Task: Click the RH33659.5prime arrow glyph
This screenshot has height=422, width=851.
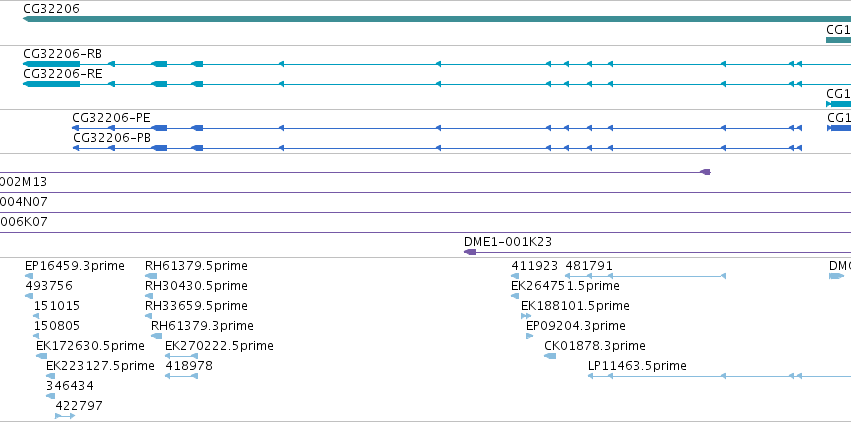Action: 149,316
